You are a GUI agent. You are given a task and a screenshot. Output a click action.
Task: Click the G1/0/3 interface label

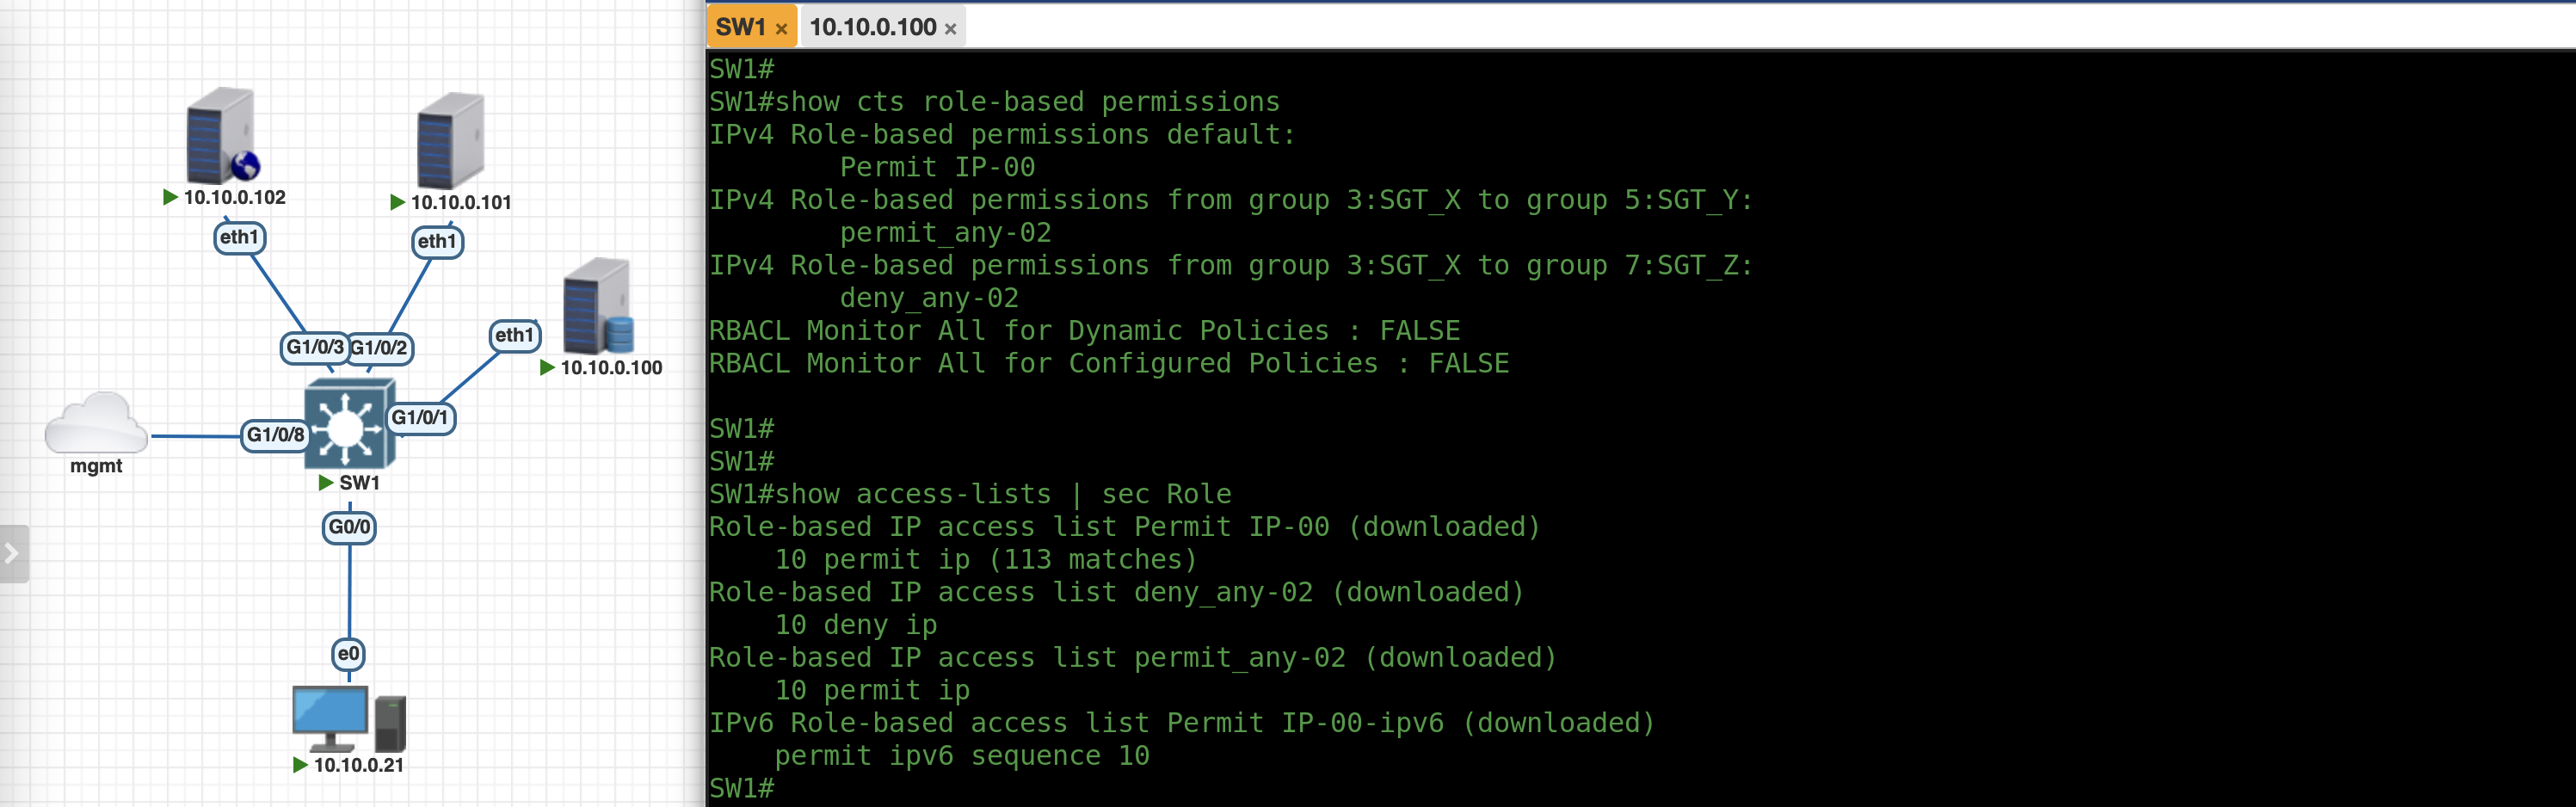314,347
